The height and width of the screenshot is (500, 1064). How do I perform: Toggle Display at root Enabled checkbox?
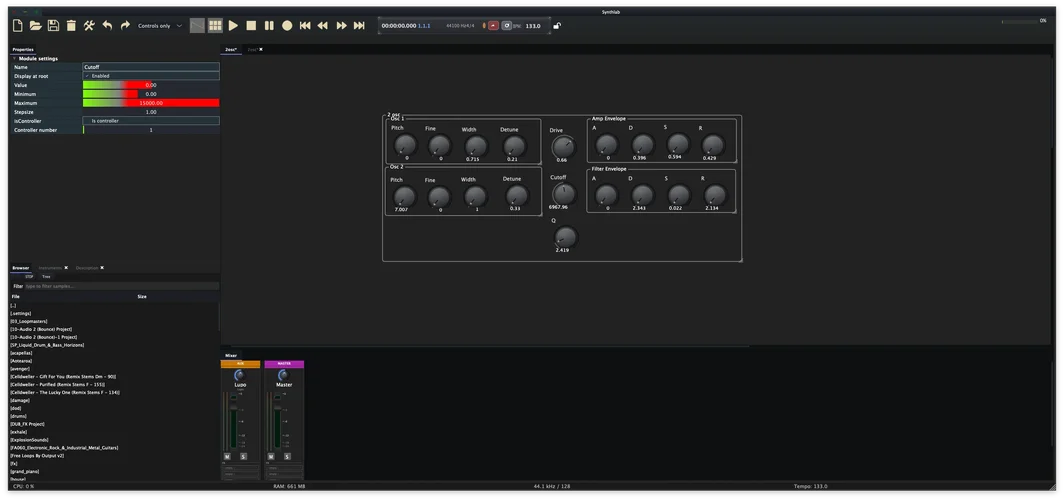pyautogui.click(x=87, y=76)
